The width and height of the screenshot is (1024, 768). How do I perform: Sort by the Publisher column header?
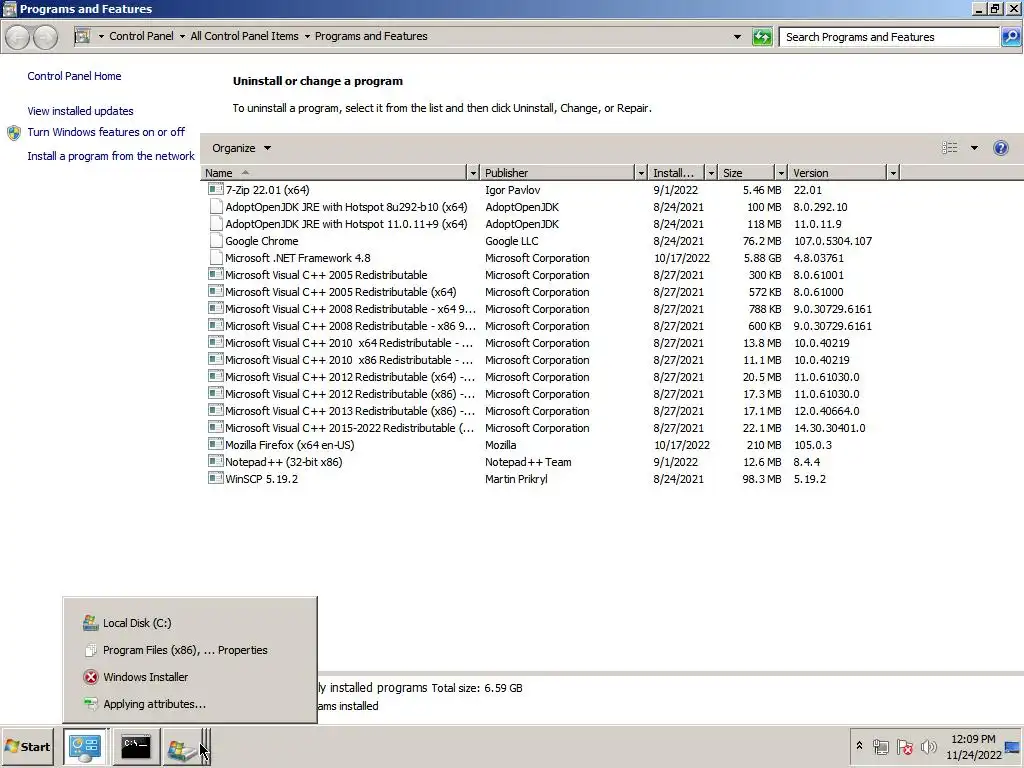pyautogui.click(x=558, y=172)
